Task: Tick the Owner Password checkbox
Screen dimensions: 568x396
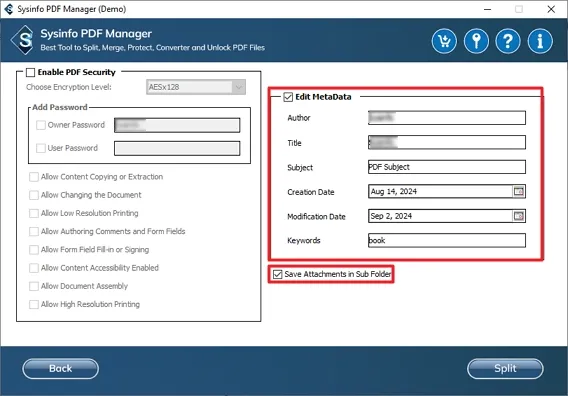Action: tap(41, 125)
